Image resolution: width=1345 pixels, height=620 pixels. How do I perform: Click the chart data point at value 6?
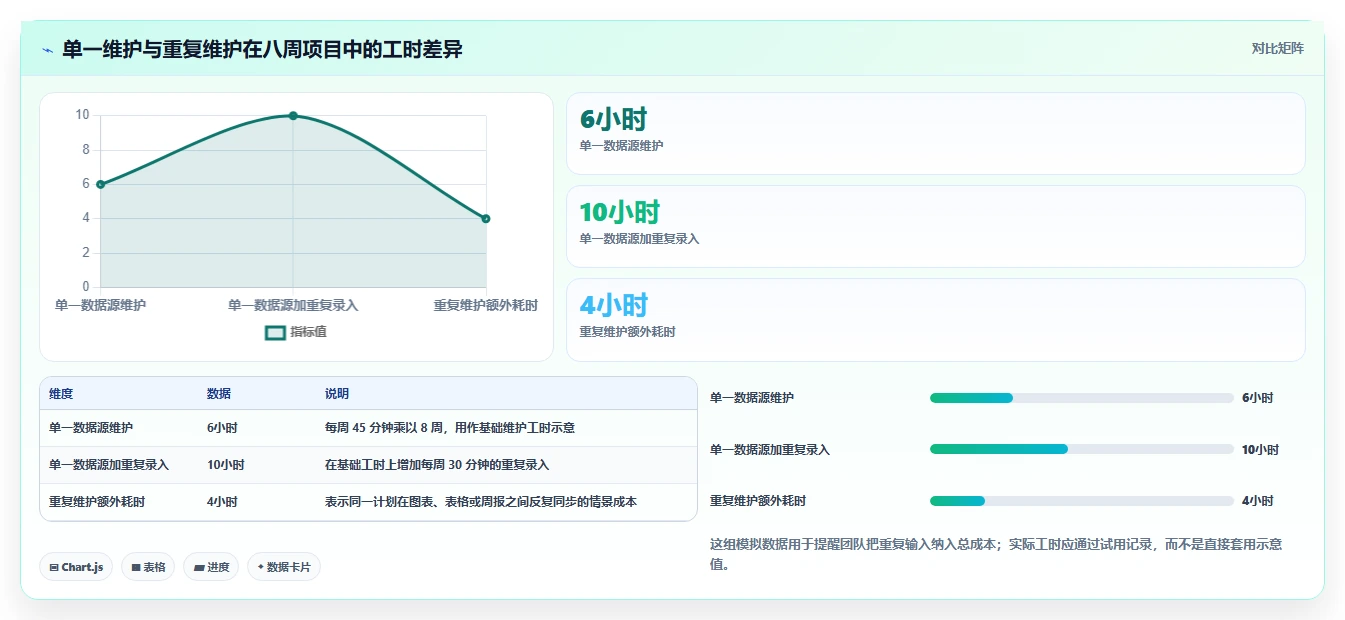point(100,184)
